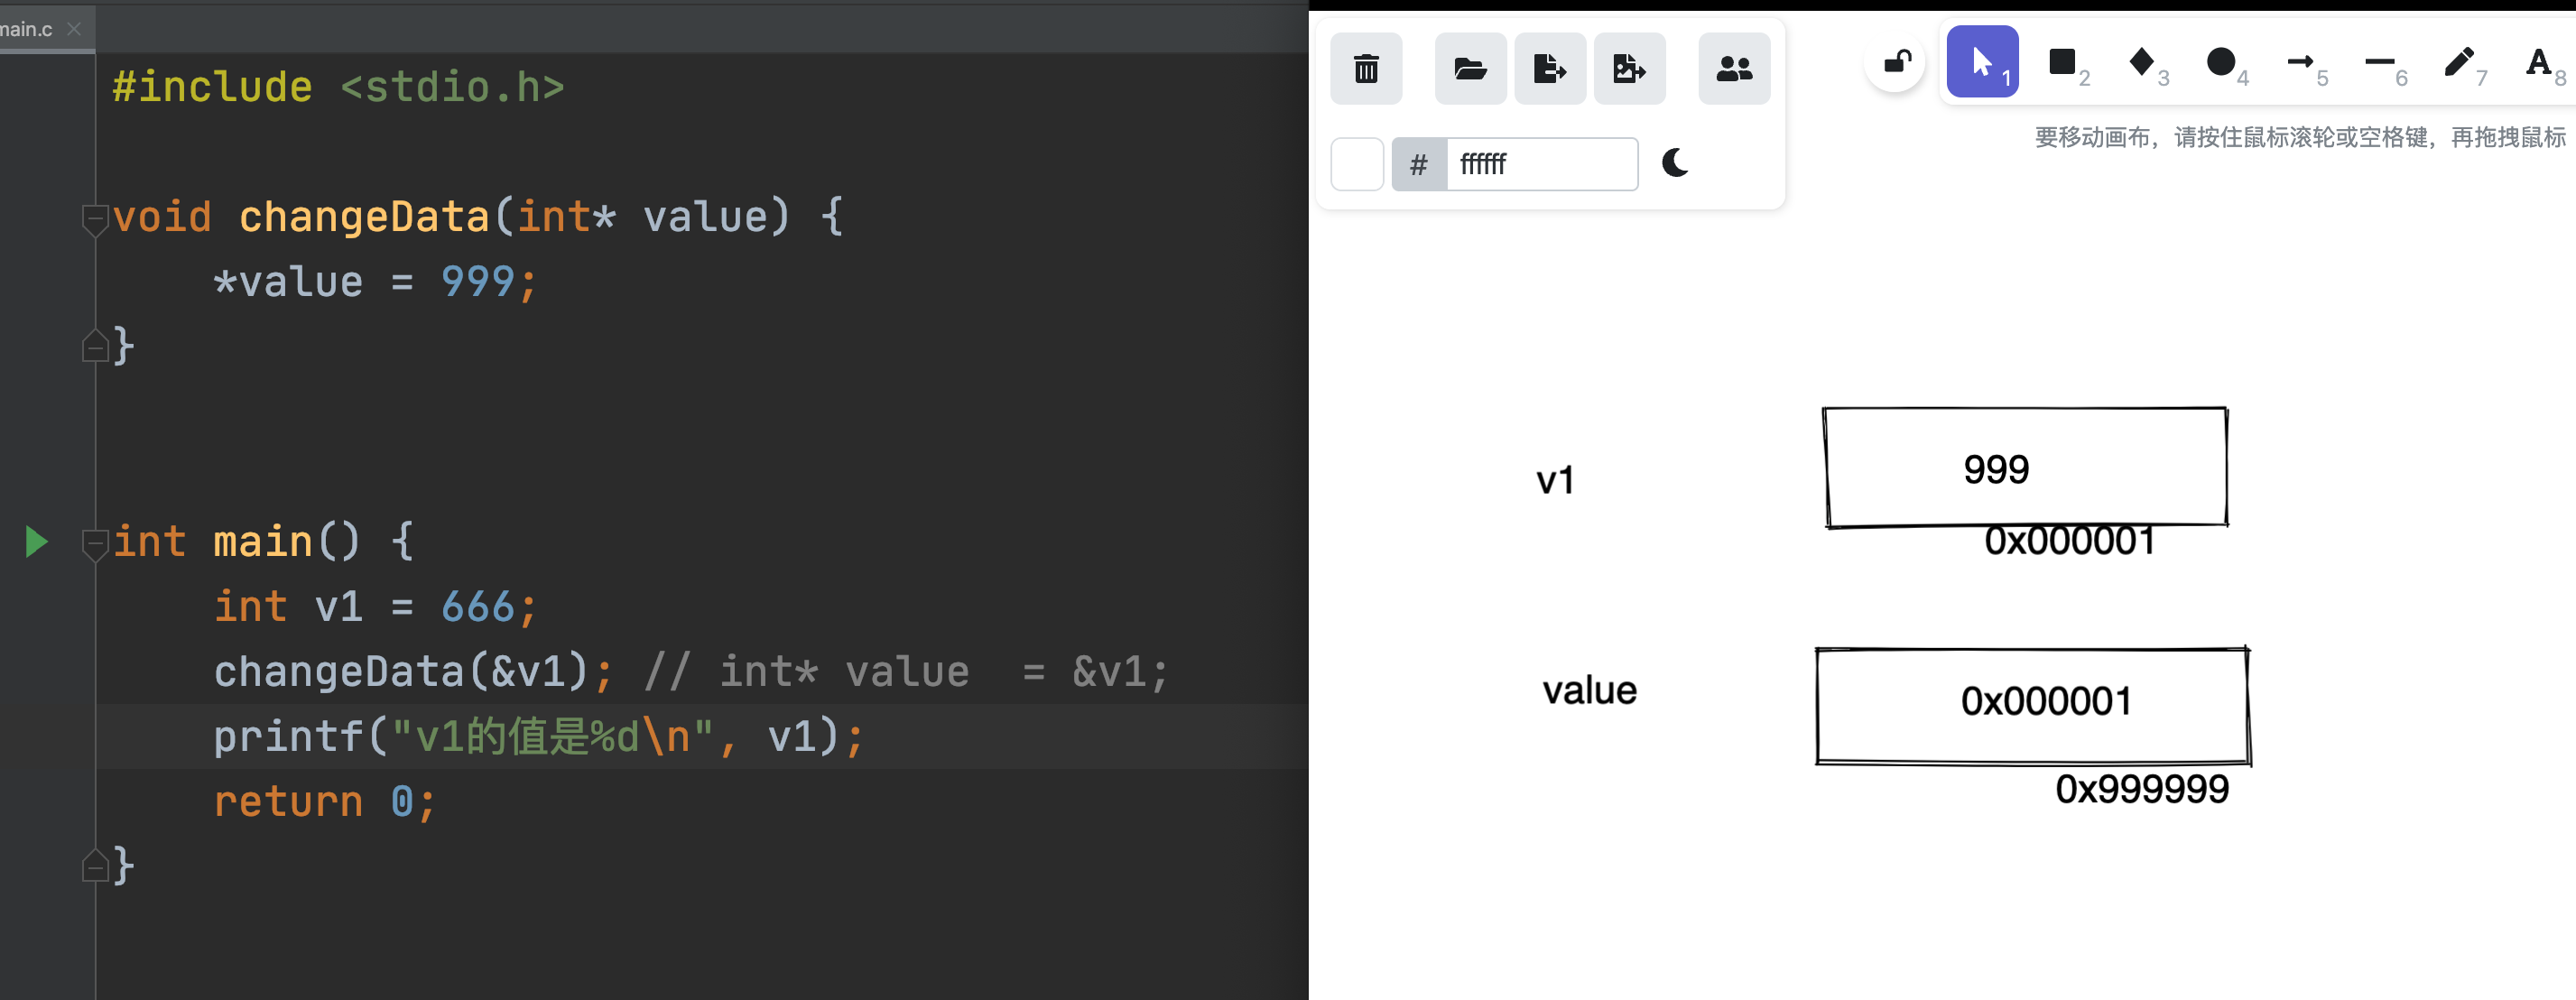Activate the selection arrow tool

(x=1982, y=63)
